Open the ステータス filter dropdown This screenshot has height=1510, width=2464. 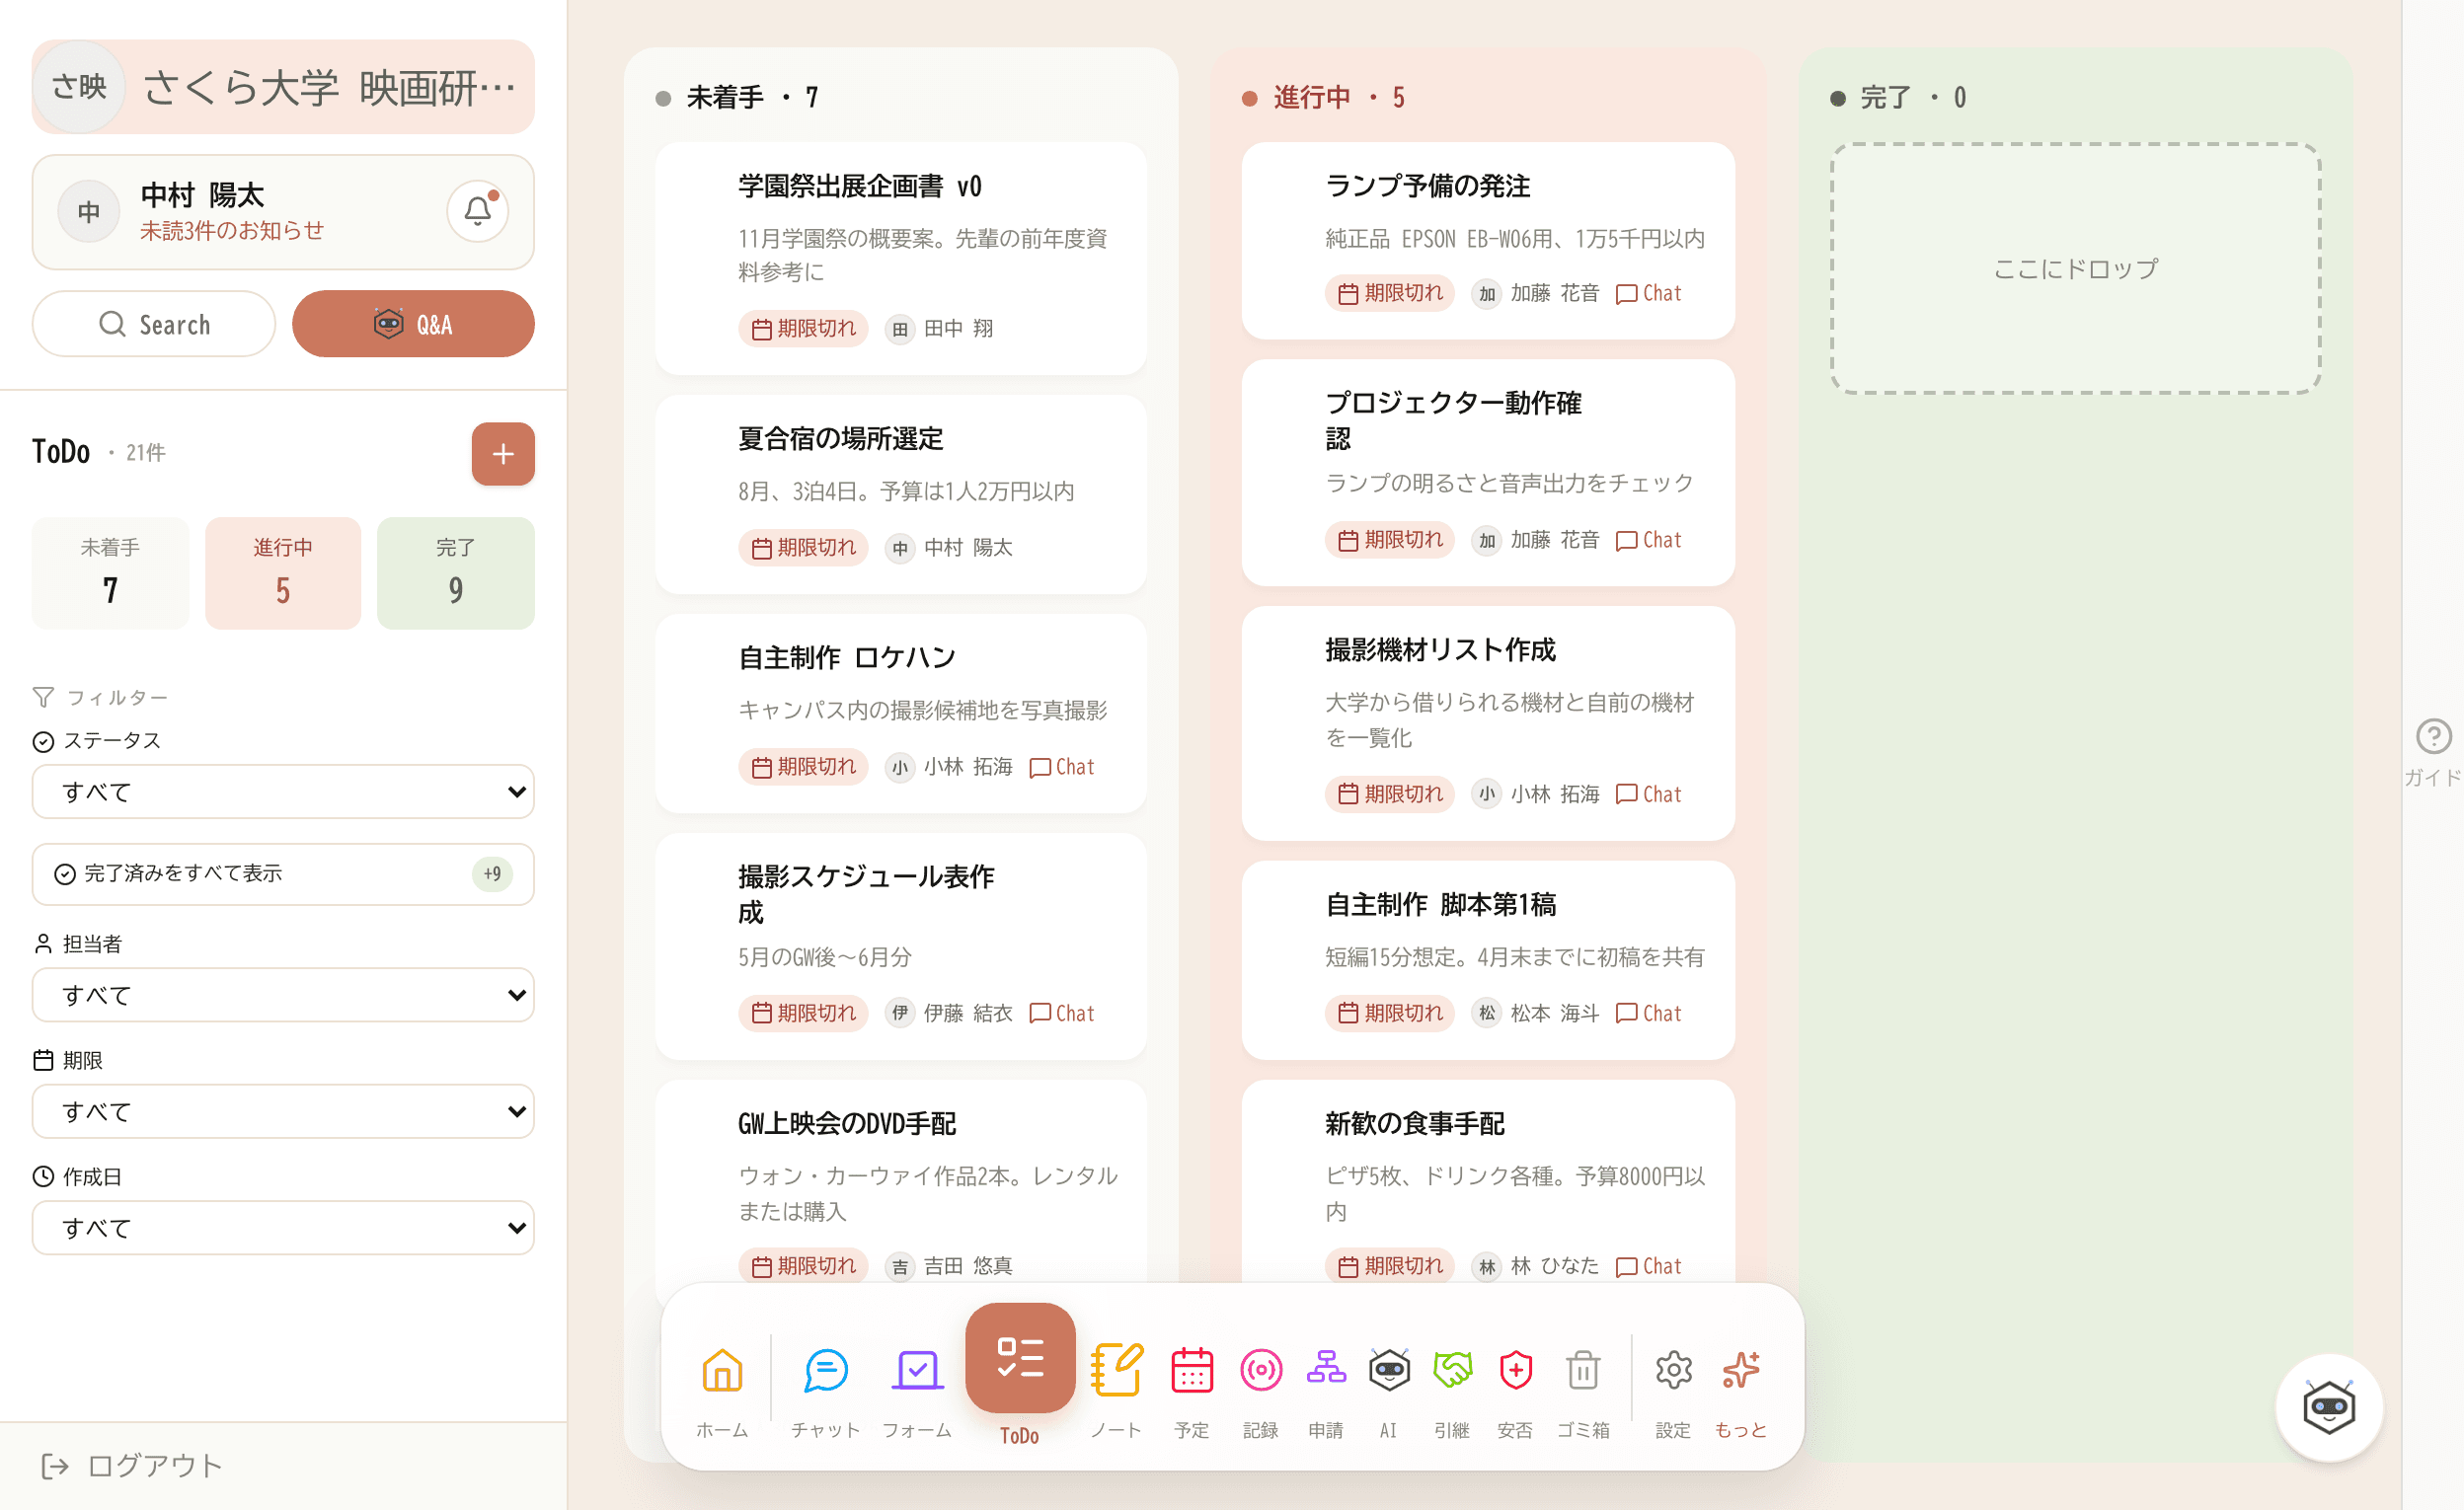[283, 792]
